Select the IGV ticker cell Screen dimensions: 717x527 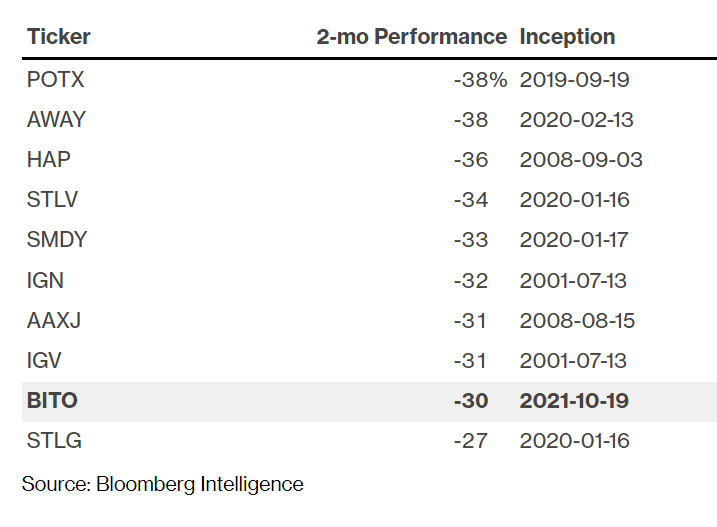(x=46, y=361)
